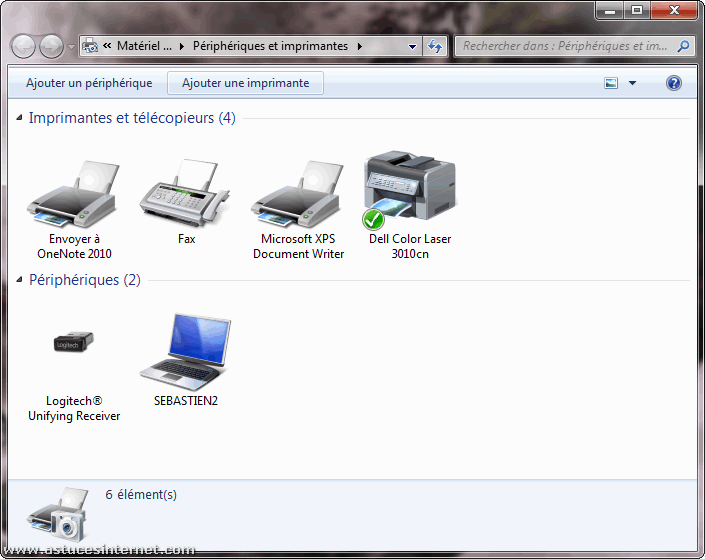Screen dimensions: 705x559
Task: Select the Fax device icon
Action: coord(185,193)
